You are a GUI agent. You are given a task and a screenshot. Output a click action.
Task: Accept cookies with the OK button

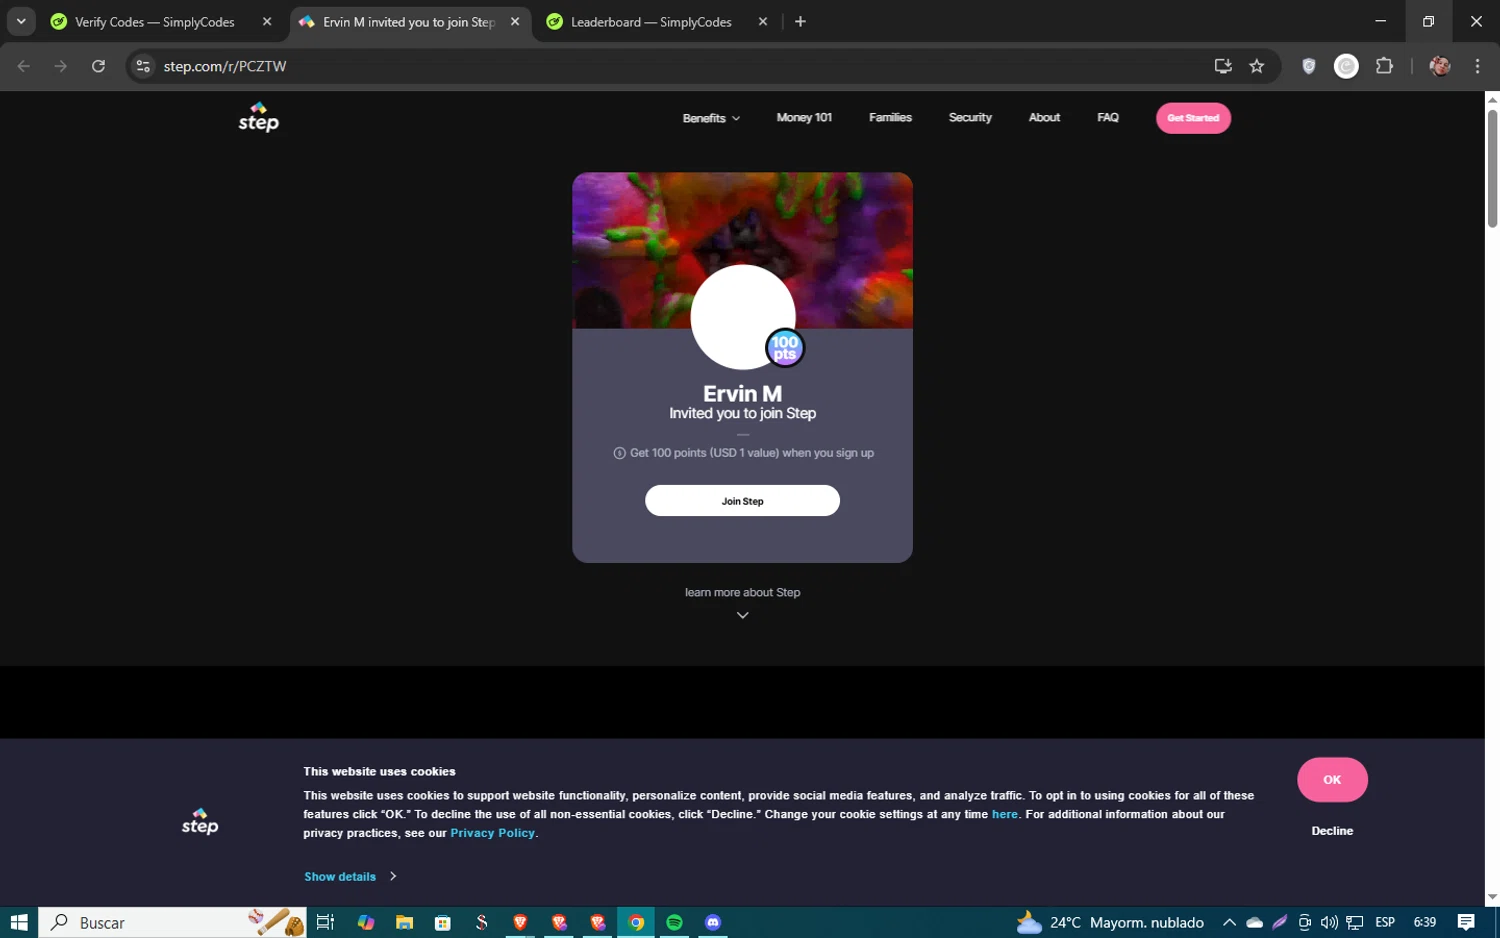coord(1332,780)
